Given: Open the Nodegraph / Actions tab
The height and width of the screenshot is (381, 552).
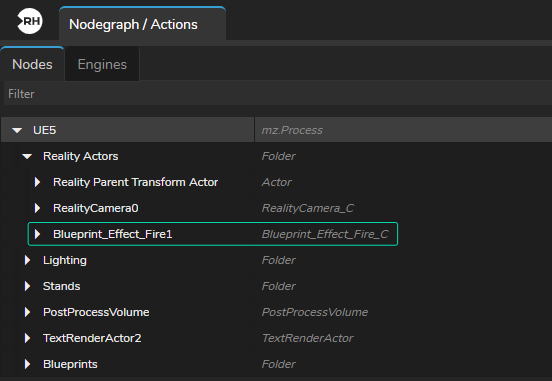Looking at the screenshot, I should click(142, 24).
